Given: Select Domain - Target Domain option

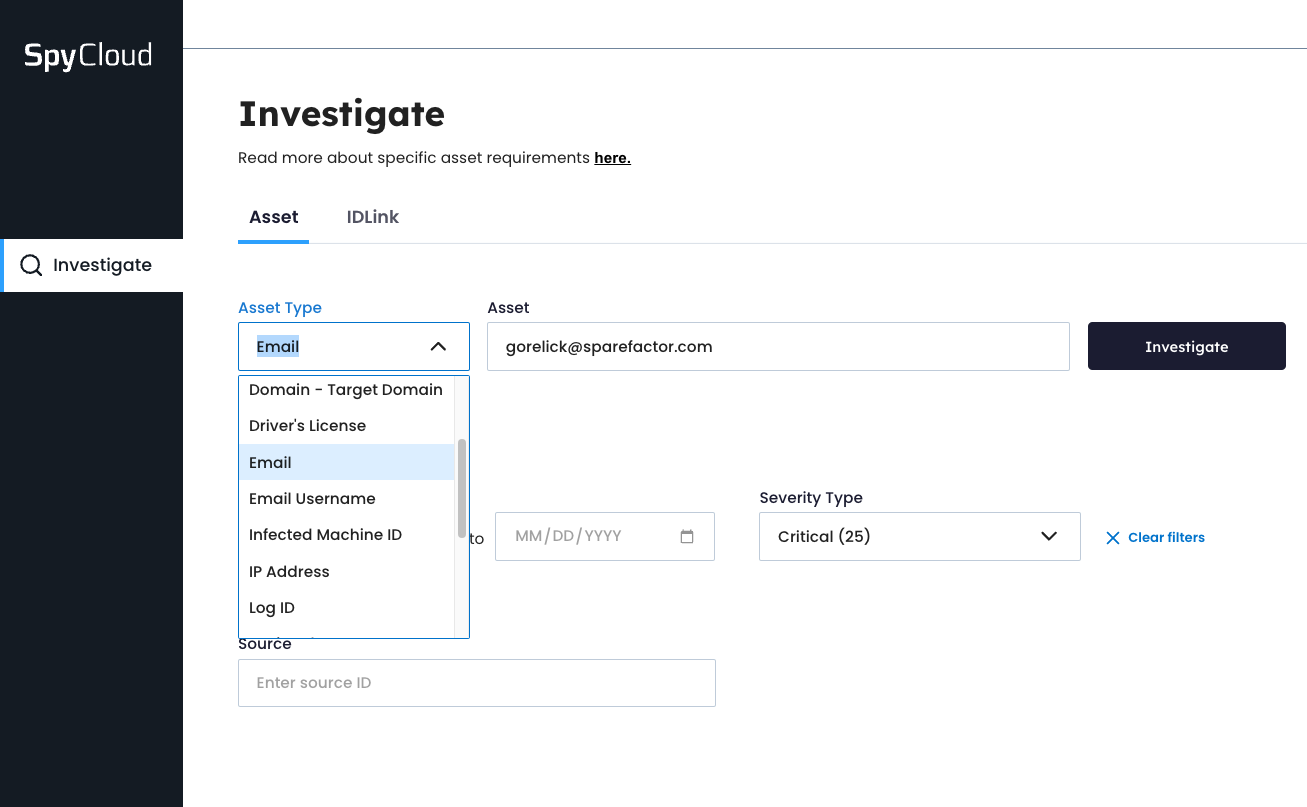Looking at the screenshot, I should (345, 390).
